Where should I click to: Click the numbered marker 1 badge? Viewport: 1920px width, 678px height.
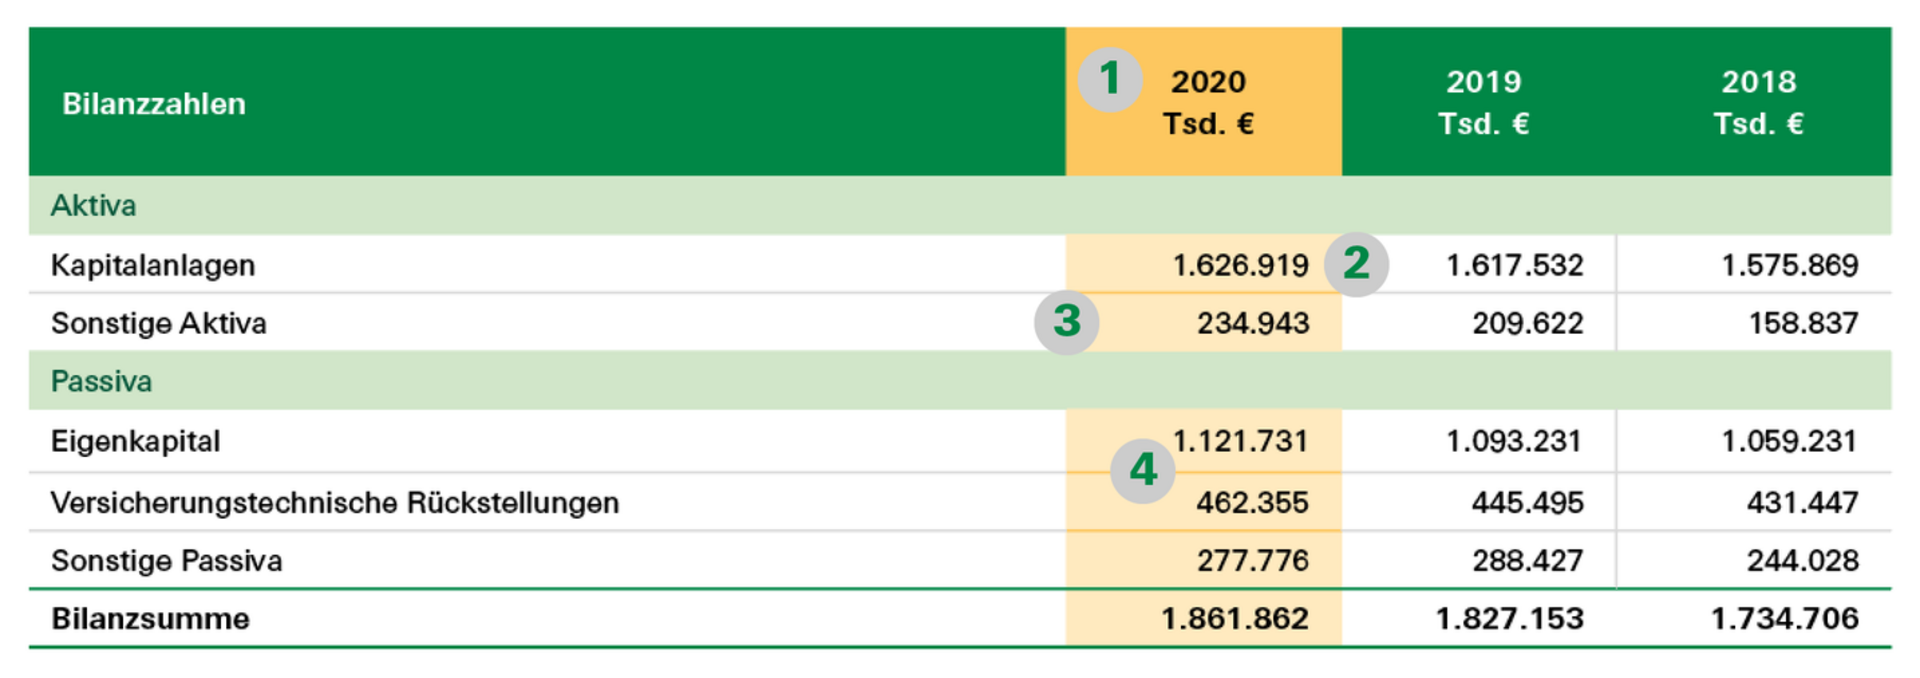1109,79
